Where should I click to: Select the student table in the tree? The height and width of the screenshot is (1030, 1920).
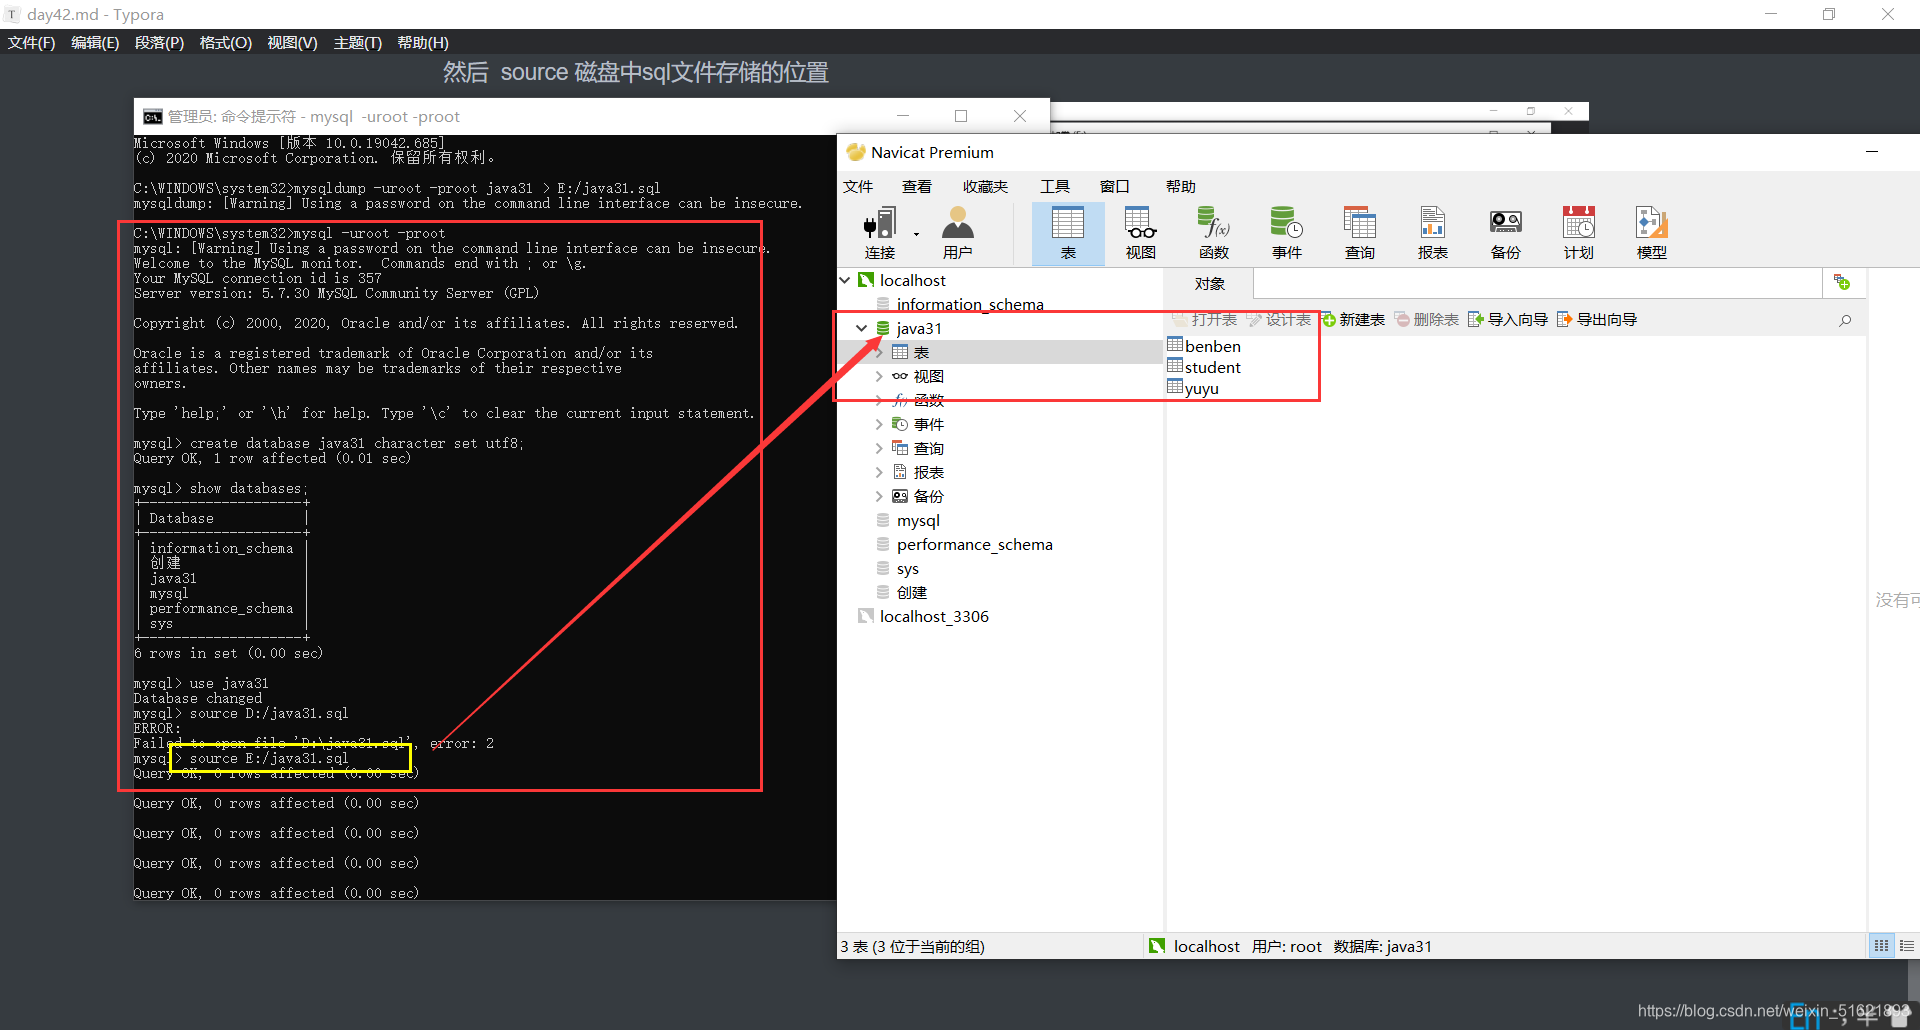pyautogui.click(x=1211, y=367)
